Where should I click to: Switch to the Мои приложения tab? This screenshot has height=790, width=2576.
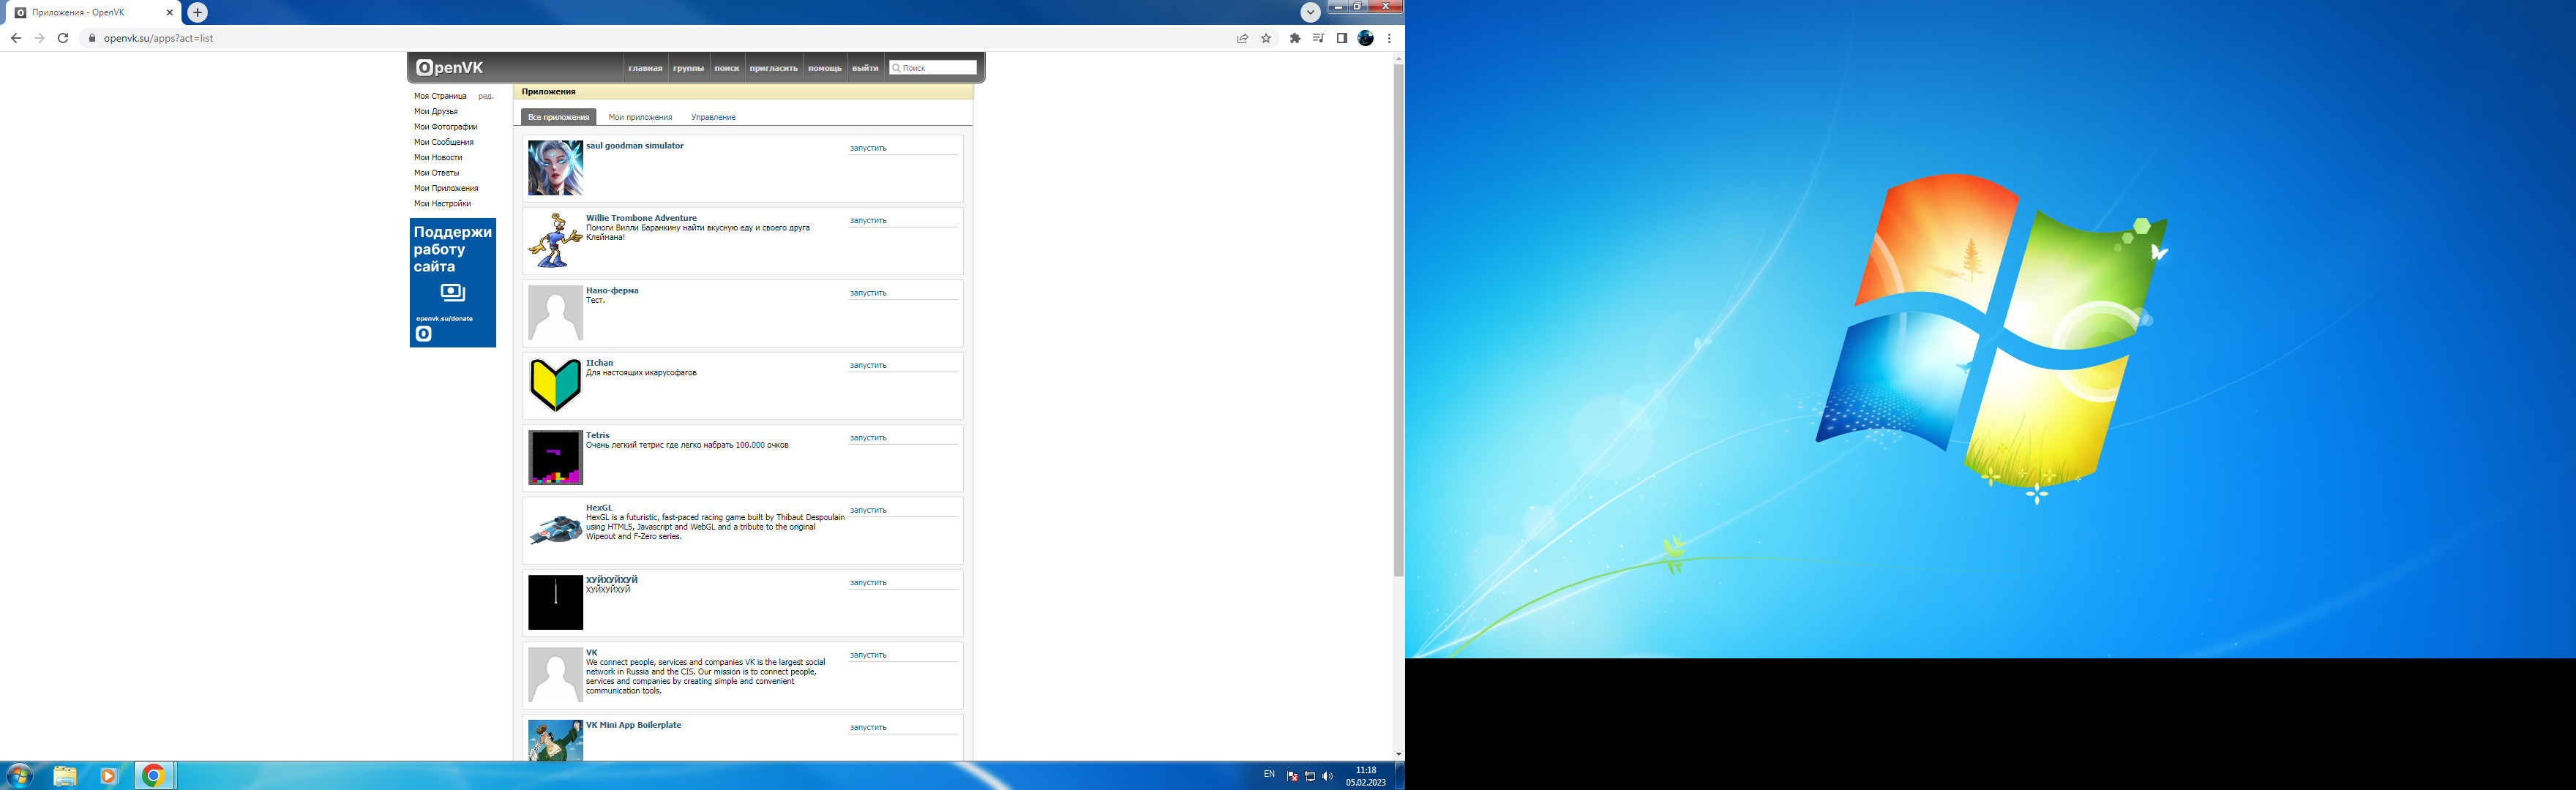click(x=640, y=117)
